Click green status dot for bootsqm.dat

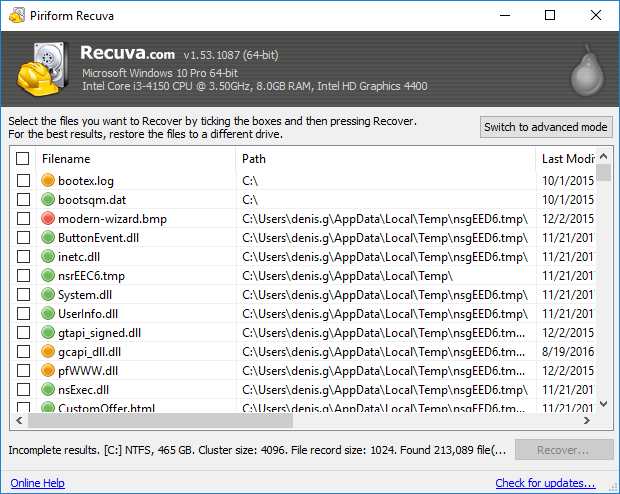click(x=48, y=199)
